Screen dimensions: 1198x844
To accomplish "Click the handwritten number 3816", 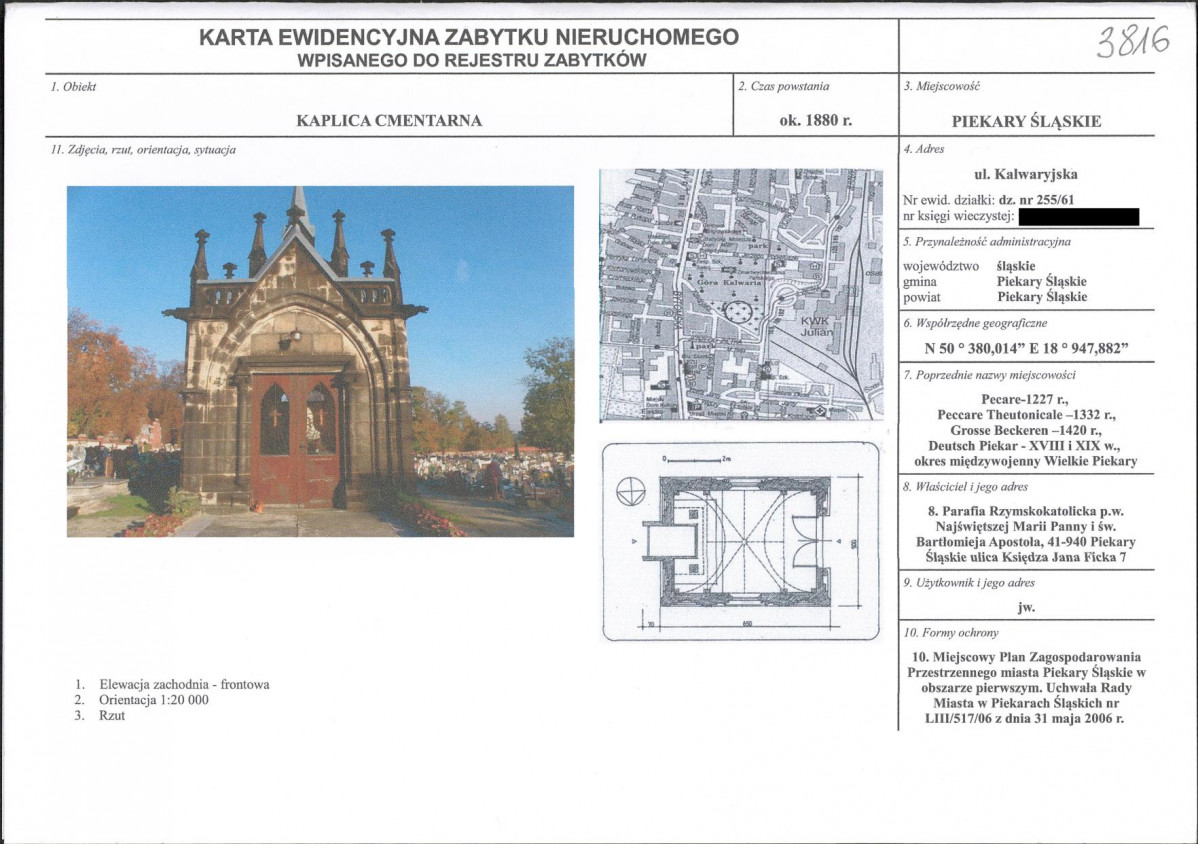I will pos(1132,42).
